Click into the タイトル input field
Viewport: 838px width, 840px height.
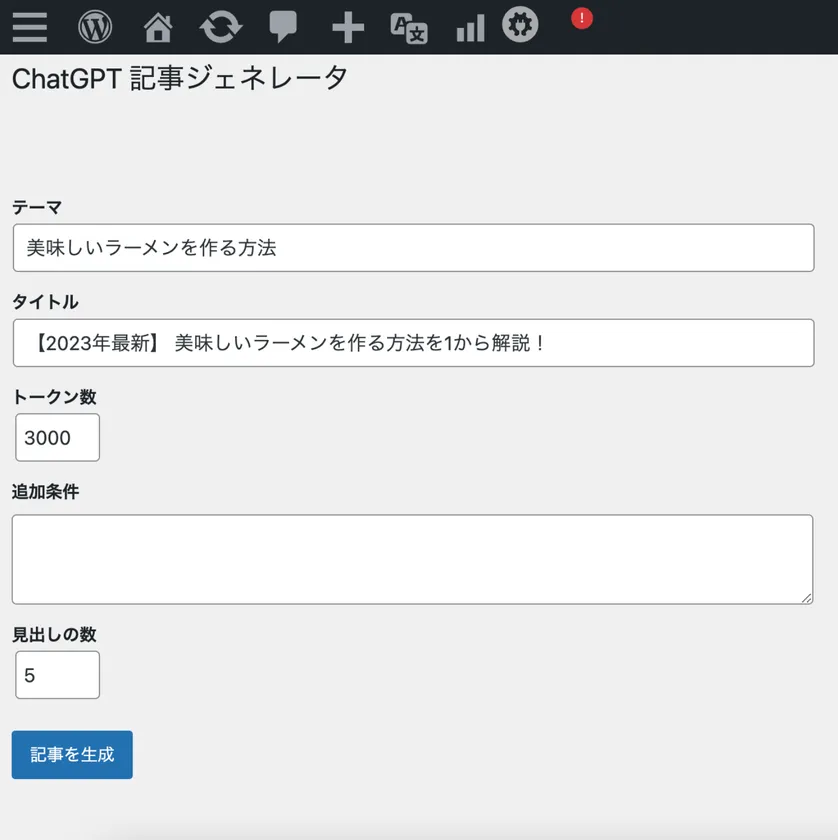coord(413,343)
